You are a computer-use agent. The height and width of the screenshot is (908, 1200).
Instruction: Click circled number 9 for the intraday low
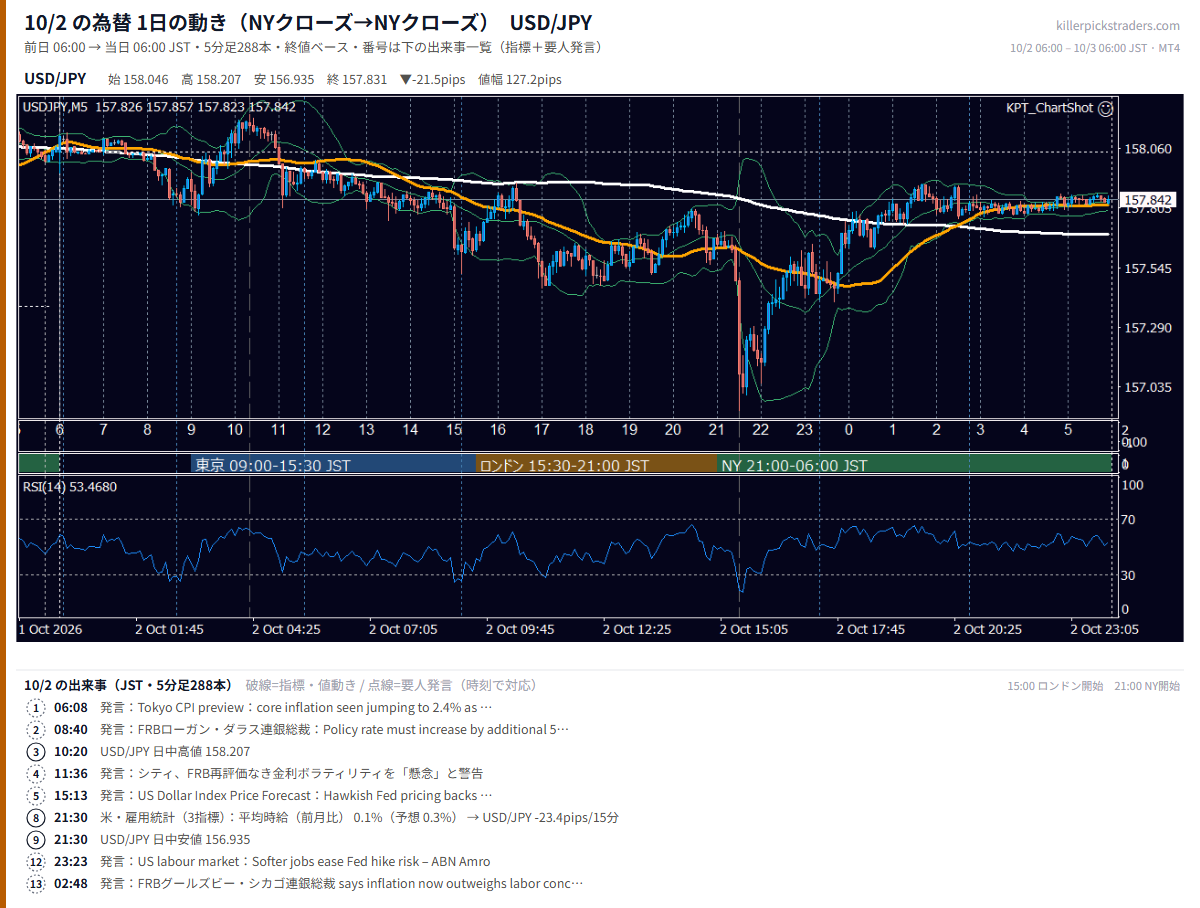(37, 839)
